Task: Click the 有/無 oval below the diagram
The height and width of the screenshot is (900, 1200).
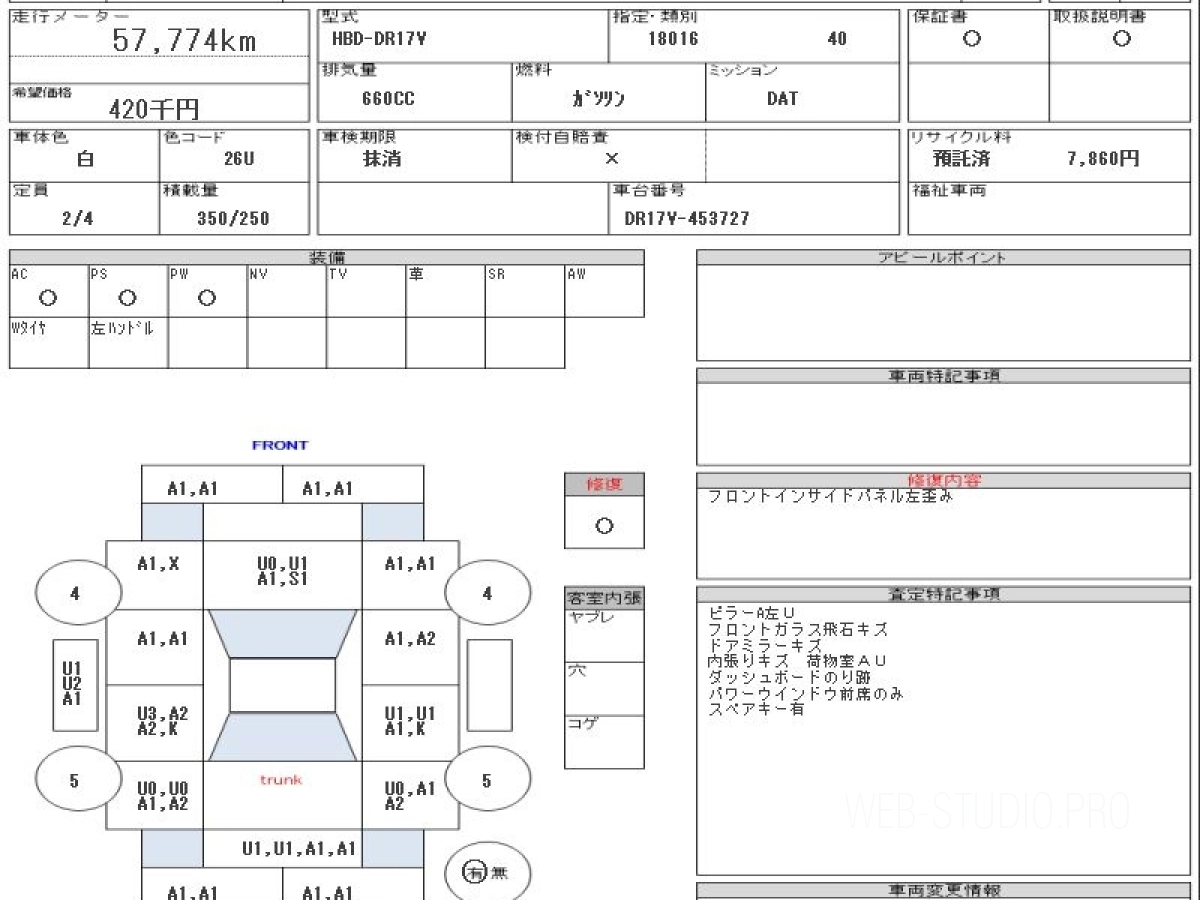Action: (487, 872)
